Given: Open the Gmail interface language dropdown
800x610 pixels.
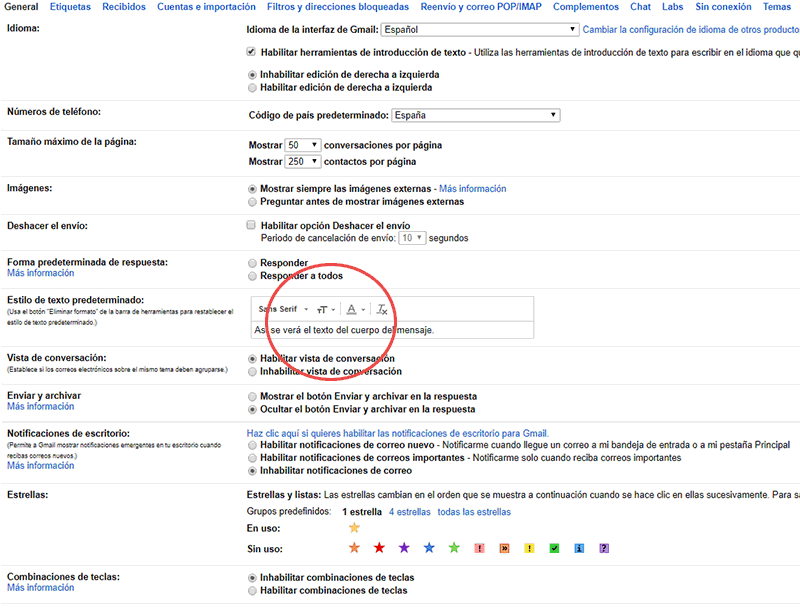Looking at the screenshot, I should click(480, 30).
